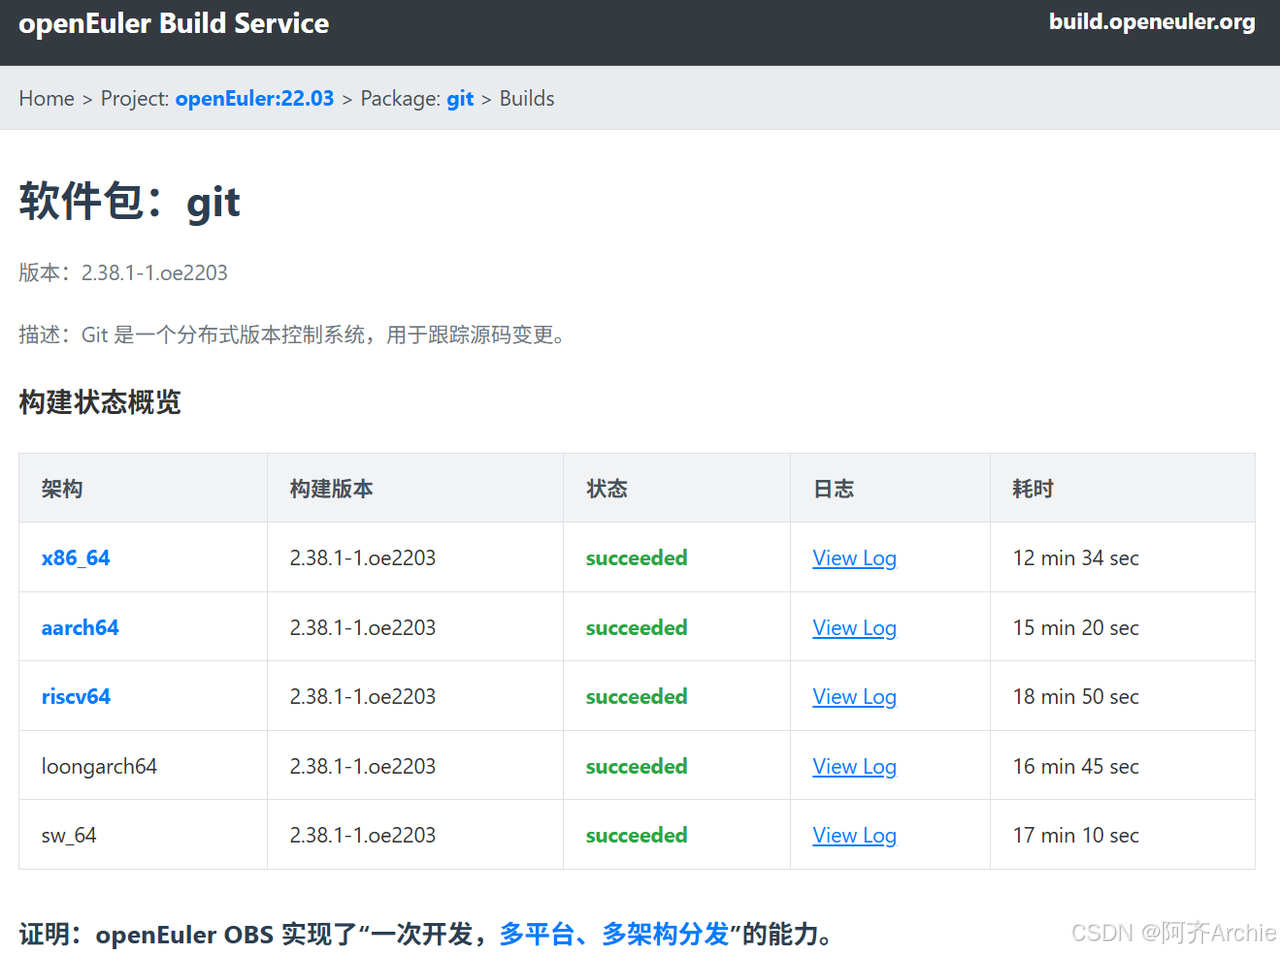
Task: Click the Builds breadcrumb item
Action: [x=527, y=98]
